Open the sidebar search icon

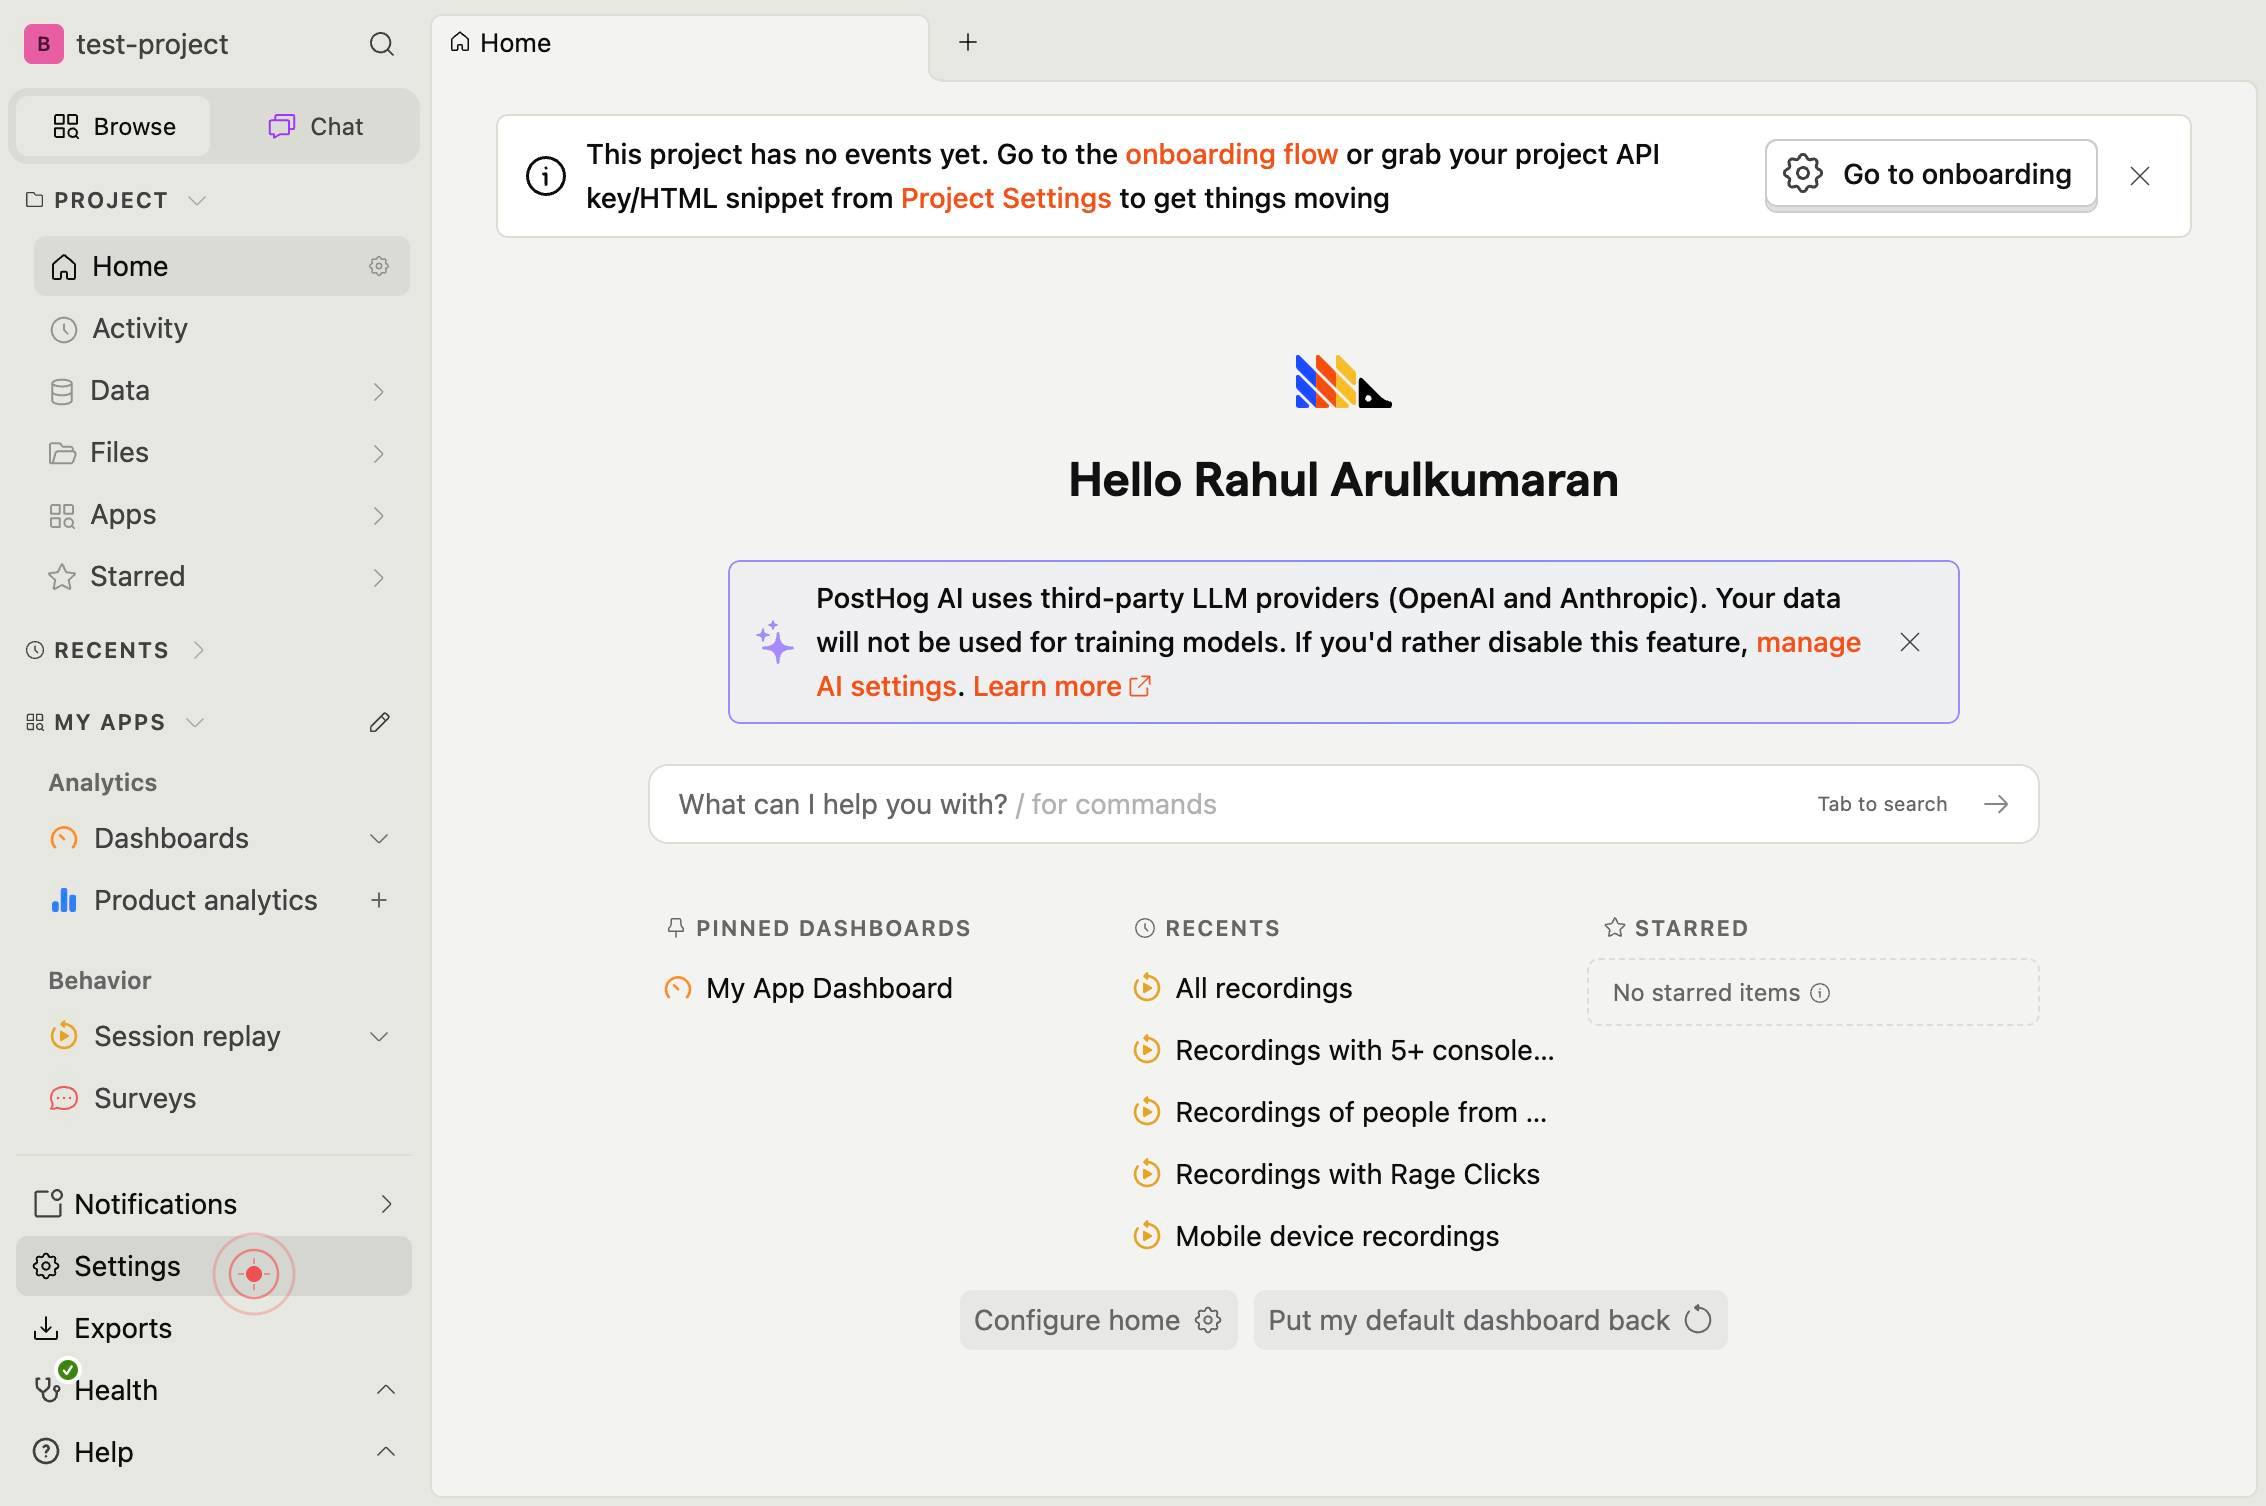coord(381,44)
